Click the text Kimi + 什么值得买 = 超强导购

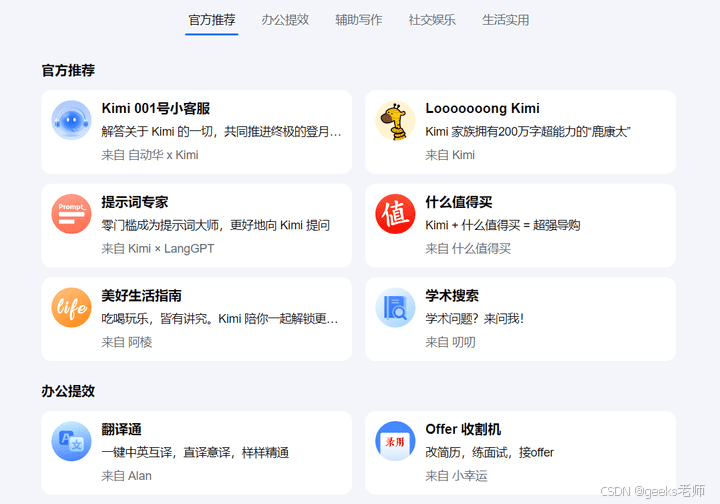[503, 225]
